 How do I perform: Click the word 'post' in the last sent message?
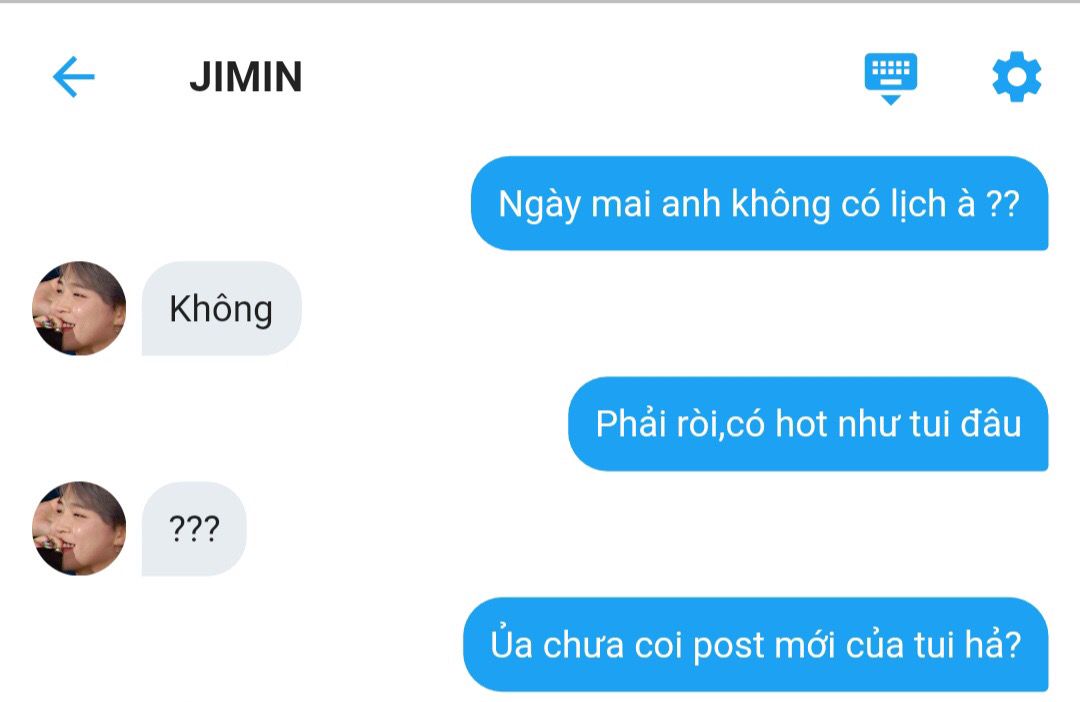(x=729, y=648)
